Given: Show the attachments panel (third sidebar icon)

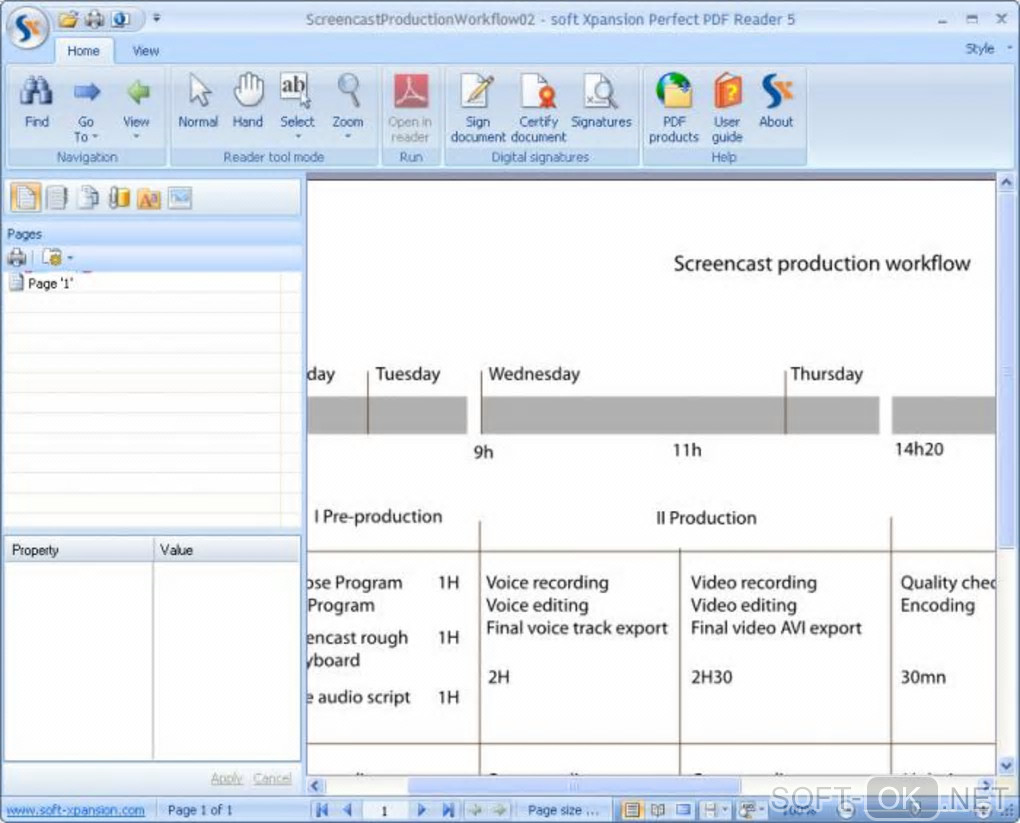Looking at the screenshot, I should point(87,198).
